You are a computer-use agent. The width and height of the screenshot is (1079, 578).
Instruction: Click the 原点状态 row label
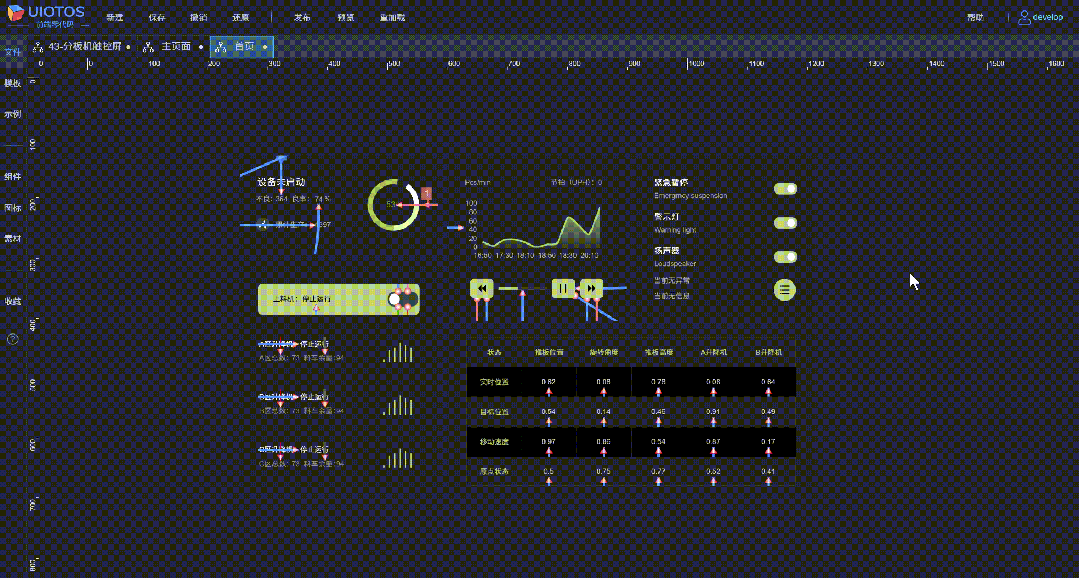[x=494, y=471]
